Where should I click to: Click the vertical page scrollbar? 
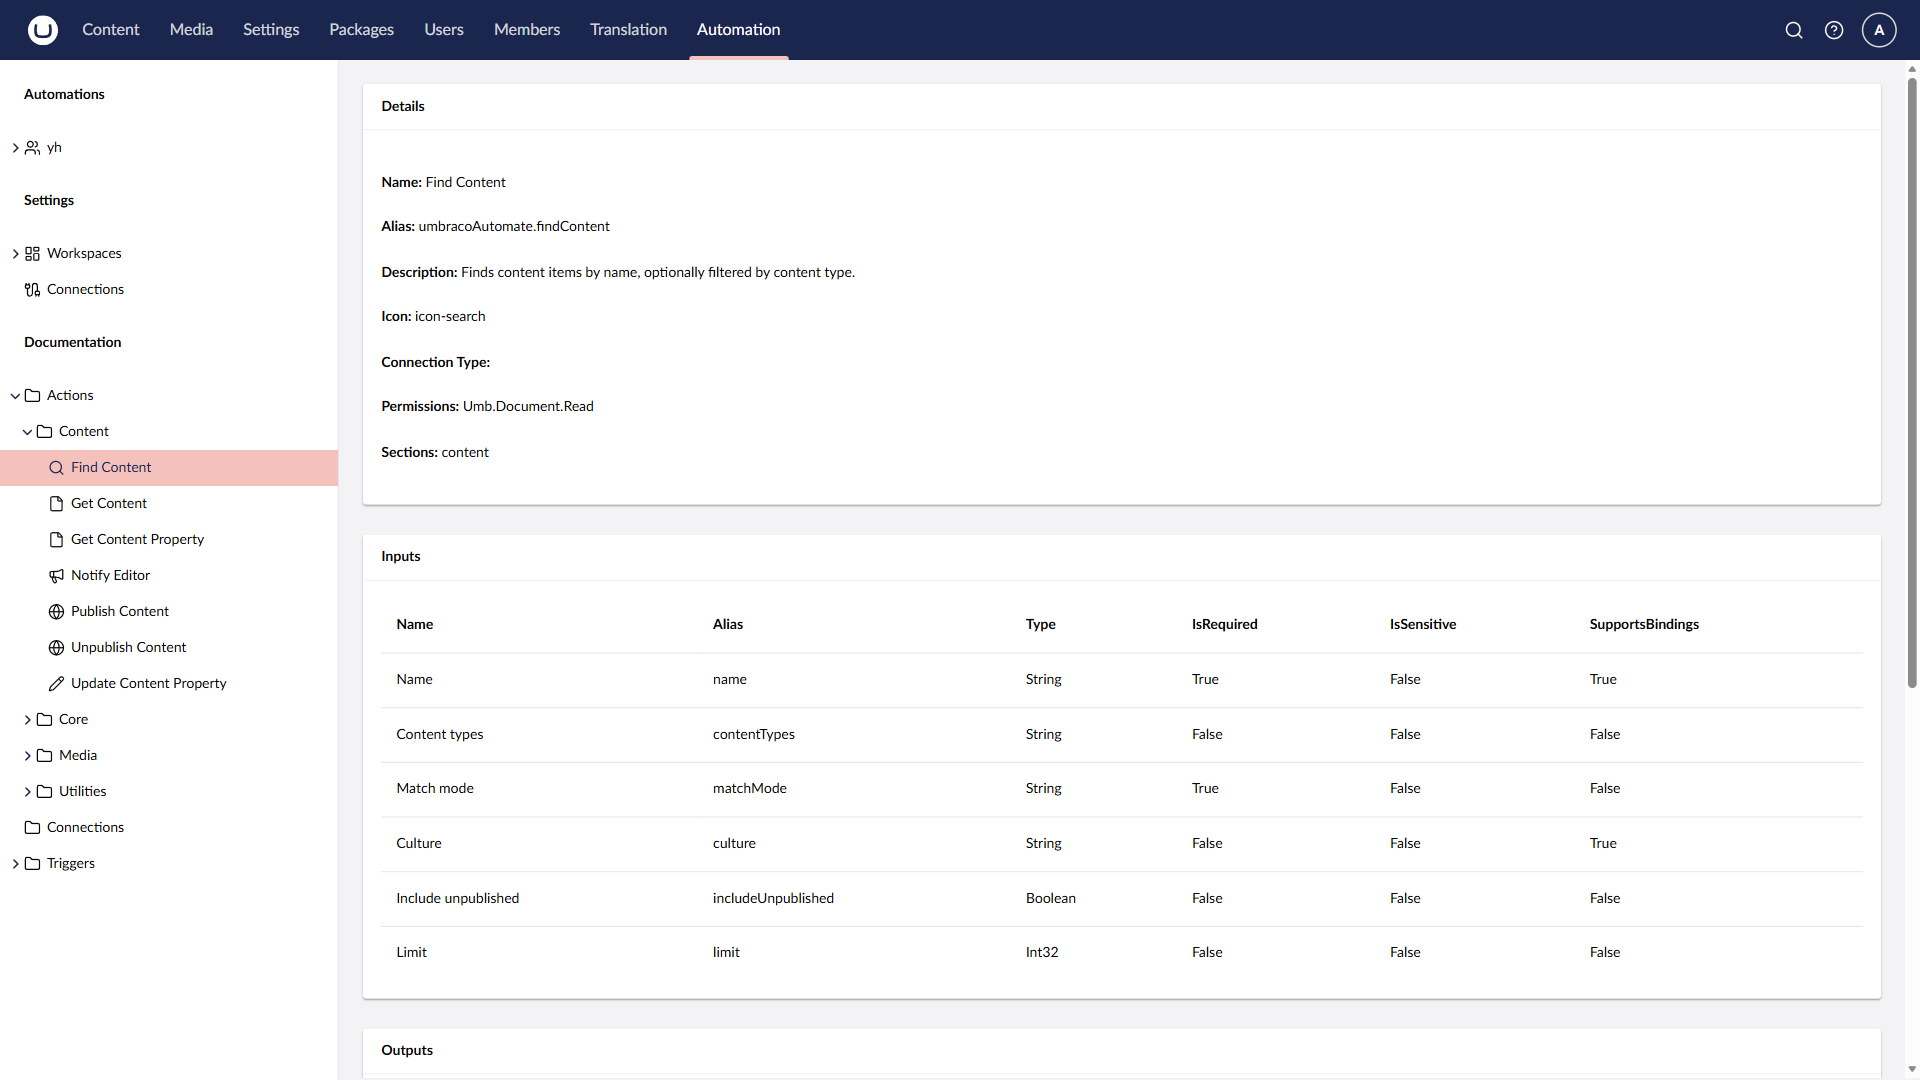pyautogui.click(x=1912, y=383)
